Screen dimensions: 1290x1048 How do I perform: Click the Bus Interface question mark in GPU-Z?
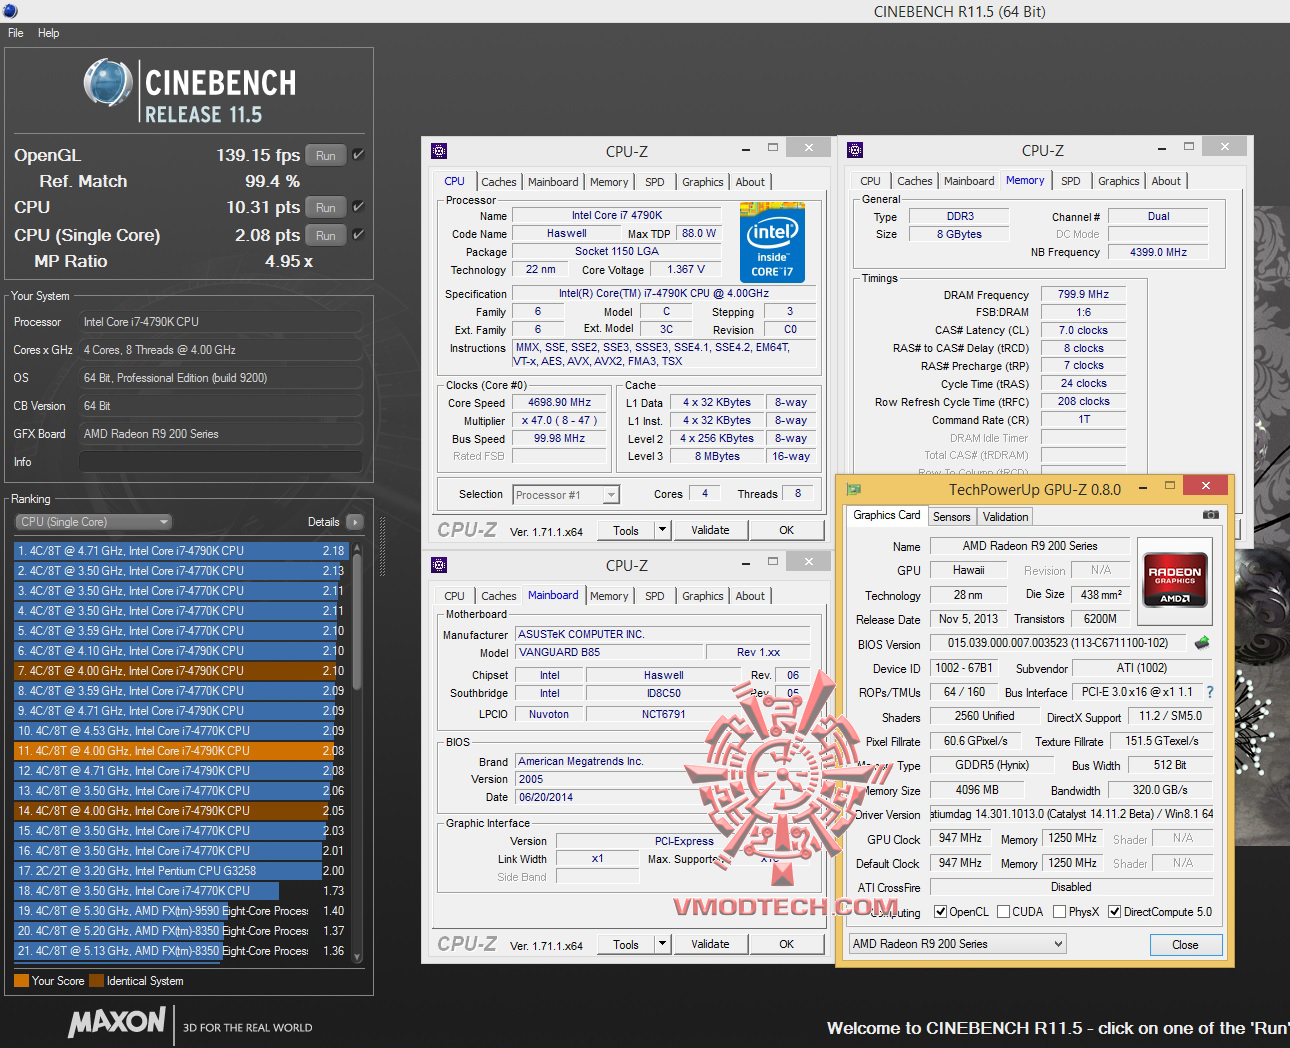tap(1210, 692)
